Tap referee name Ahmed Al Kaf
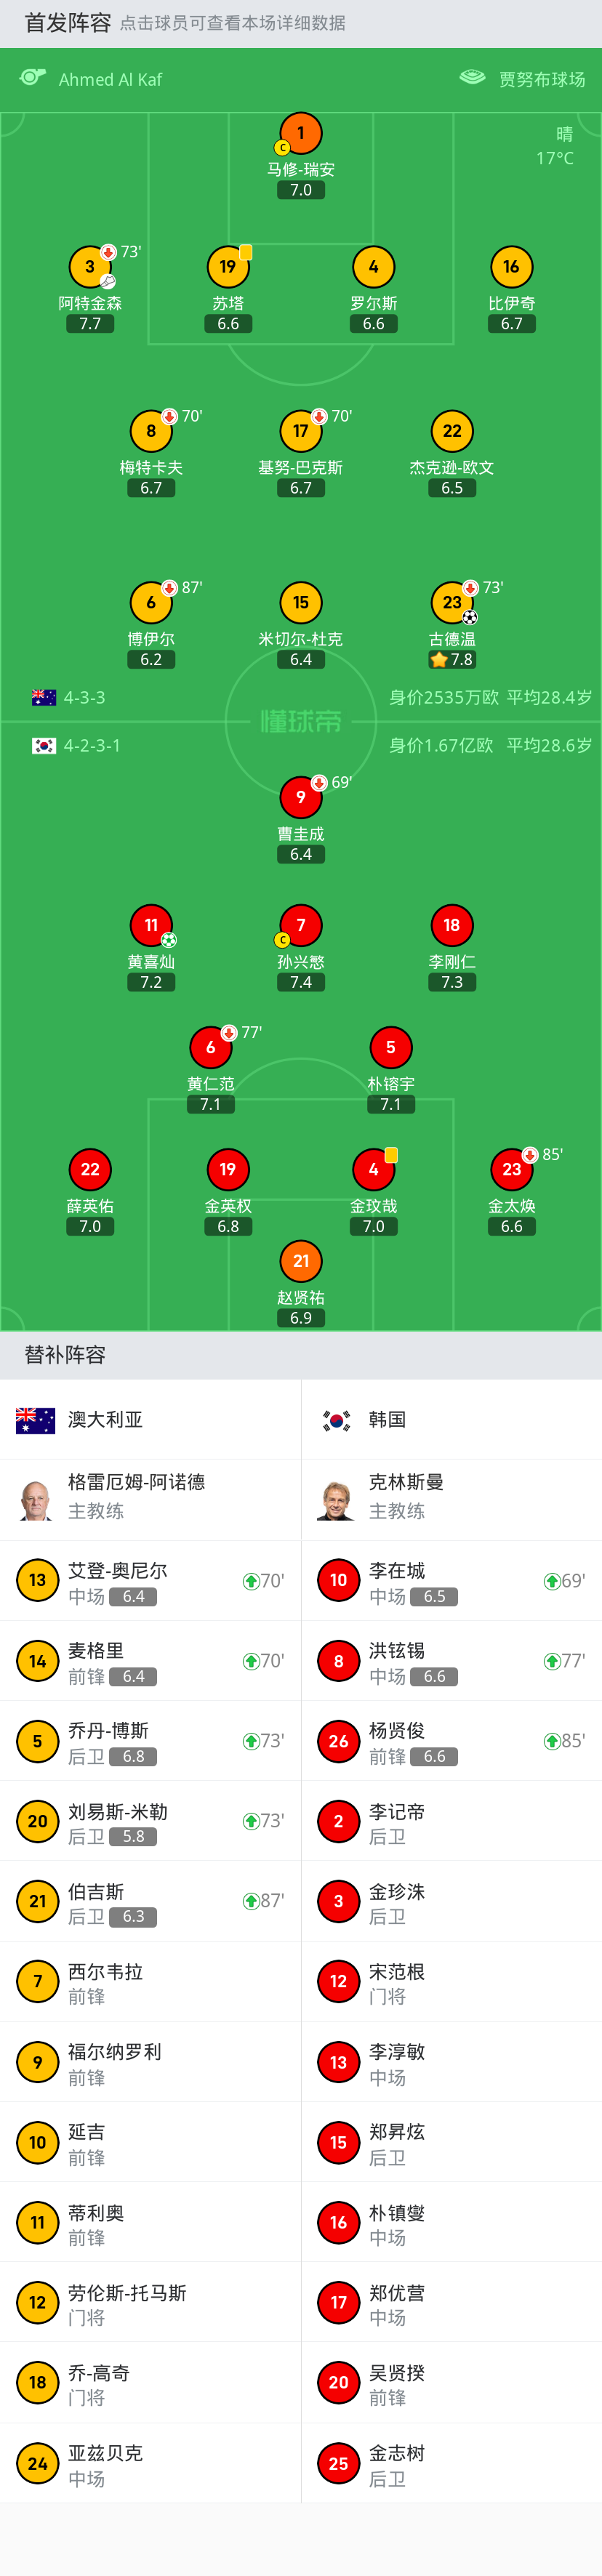602x2576 pixels. [110, 80]
